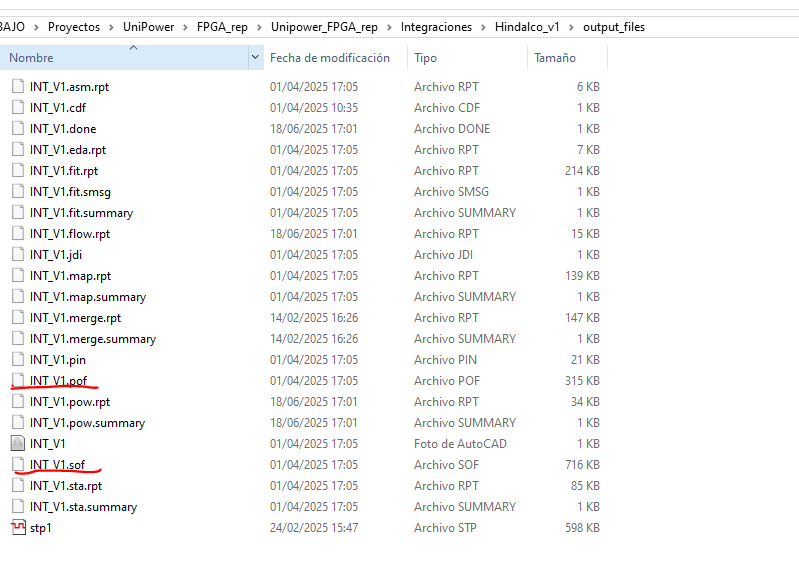
Task: Click the INT_V1.merge.summary file icon
Action: pyautogui.click(x=18, y=338)
